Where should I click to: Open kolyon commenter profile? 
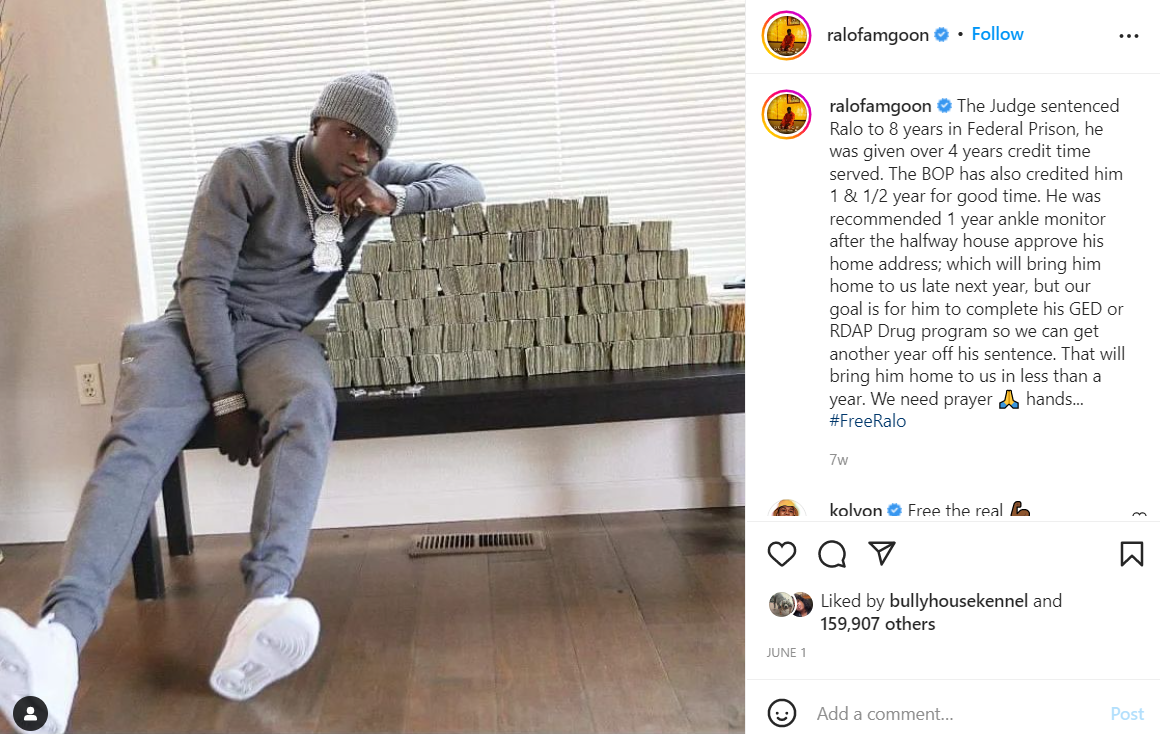coord(855,511)
